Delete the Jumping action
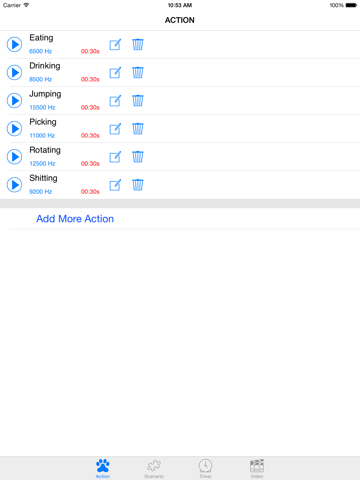This screenshot has height=480, width=360. [x=138, y=100]
